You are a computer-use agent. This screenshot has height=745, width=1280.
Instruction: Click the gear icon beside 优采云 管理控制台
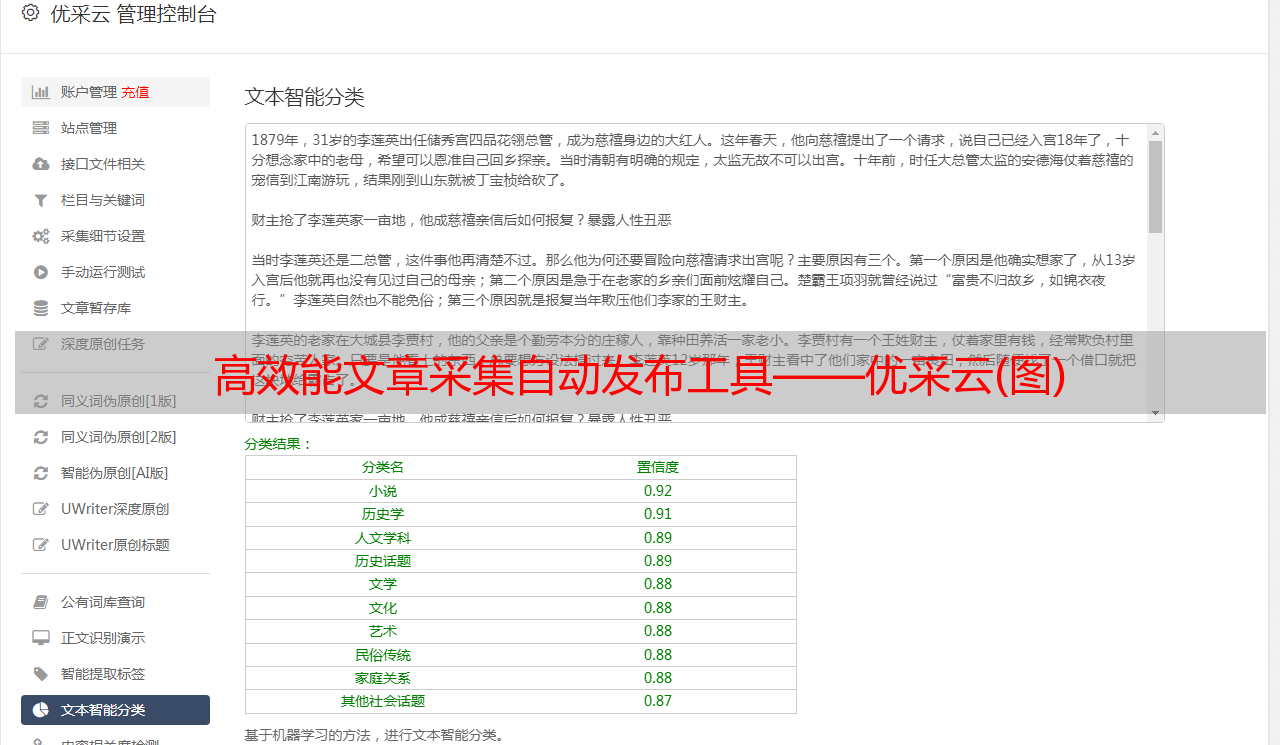click(x=30, y=13)
